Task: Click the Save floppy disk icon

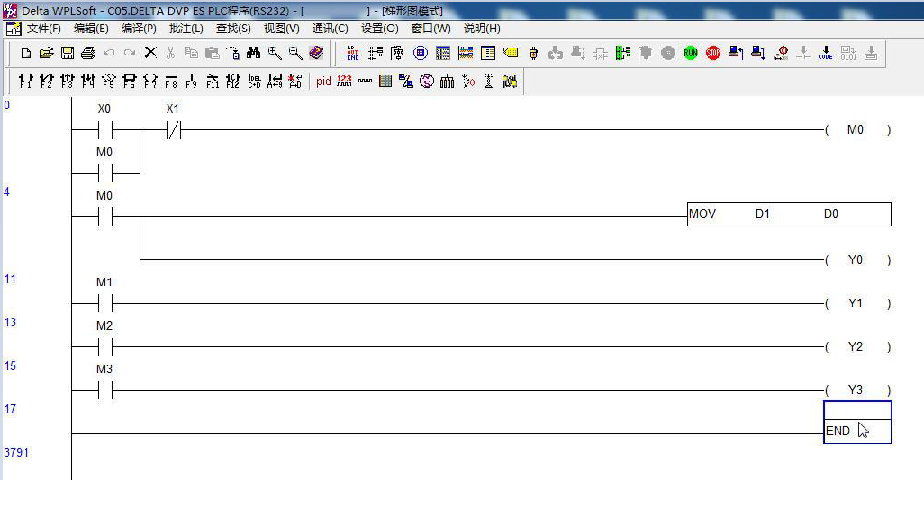Action: click(67, 53)
